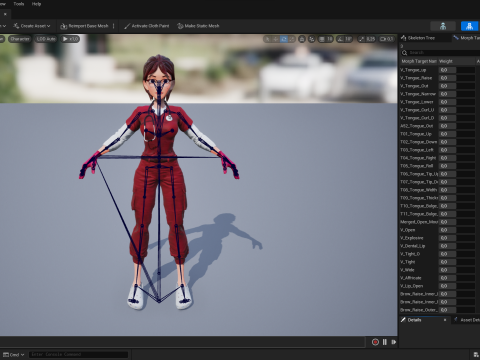Select the V_Affricate morph target

(411, 278)
